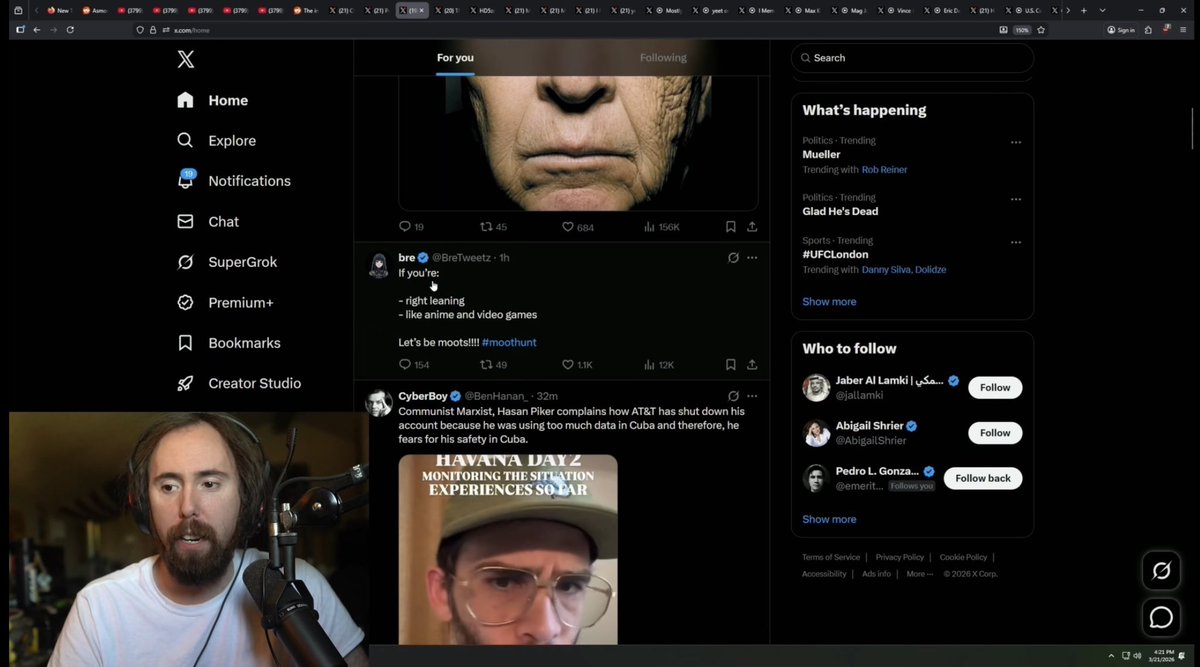1200x667 pixels.
Task: Open Notifications from the sidebar
Action: click(248, 180)
